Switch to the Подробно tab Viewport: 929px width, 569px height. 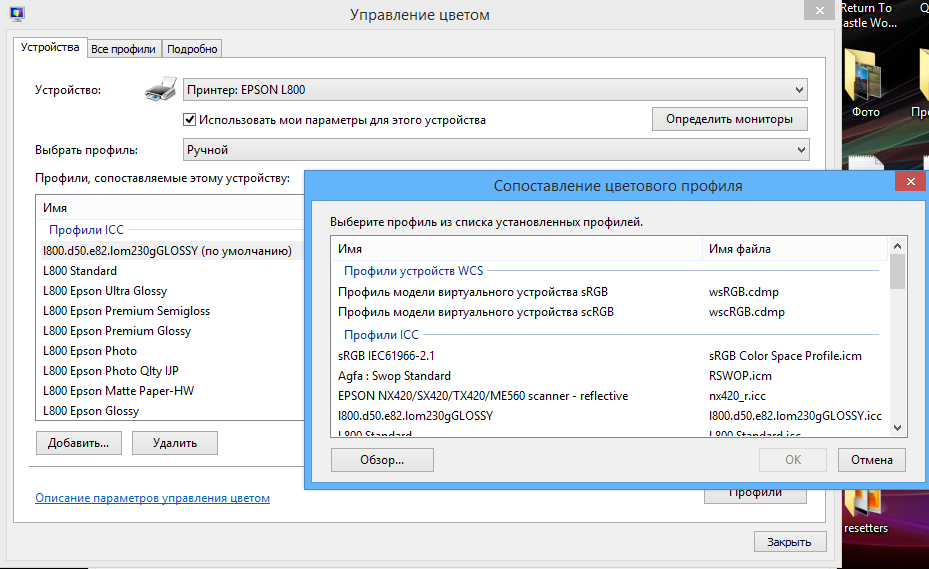(x=192, y=49)
